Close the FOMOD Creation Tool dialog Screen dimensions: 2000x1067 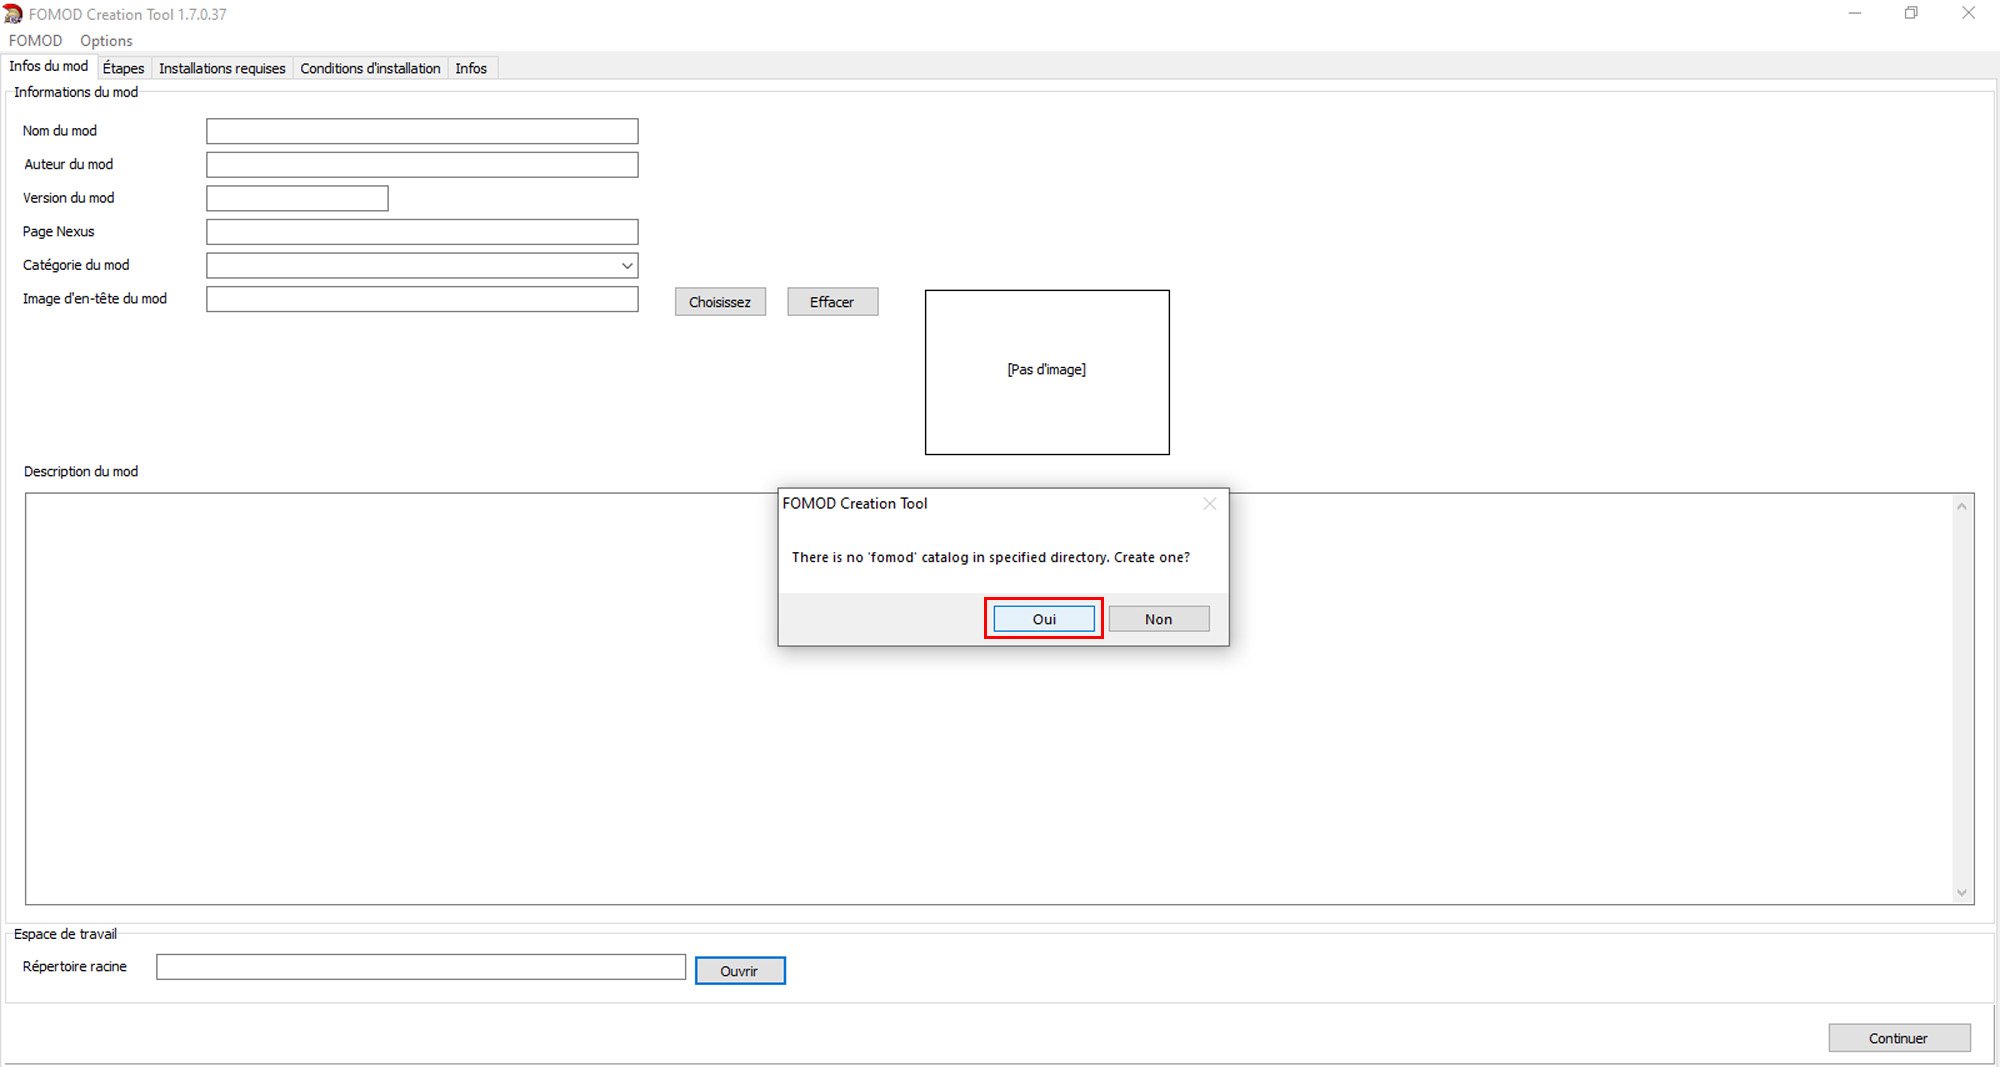[x=1210, y=503]
